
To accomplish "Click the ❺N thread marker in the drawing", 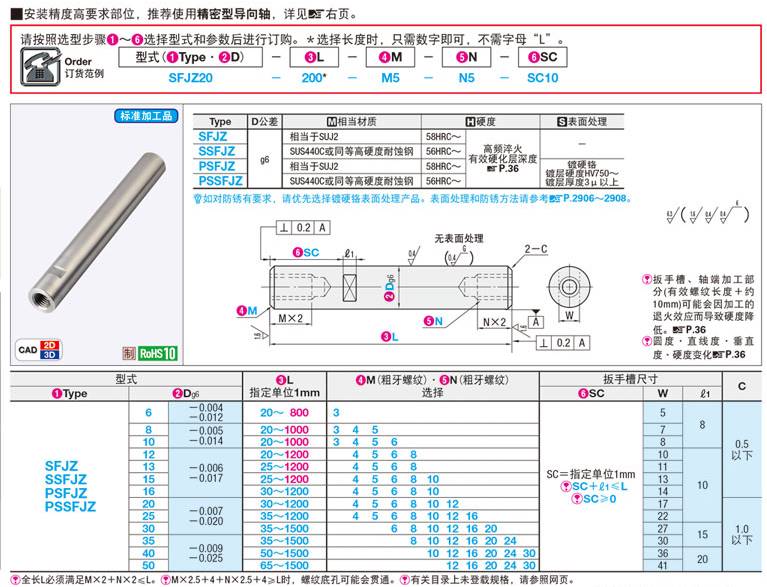I will point(432,321).
